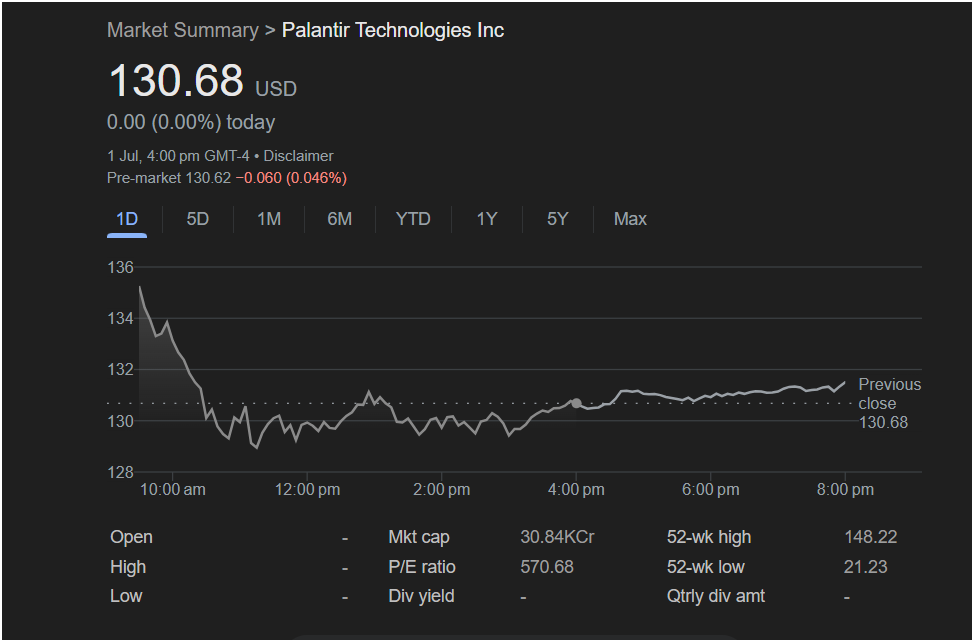Click the 12:00 pm axis label

[x=307, y=490]
